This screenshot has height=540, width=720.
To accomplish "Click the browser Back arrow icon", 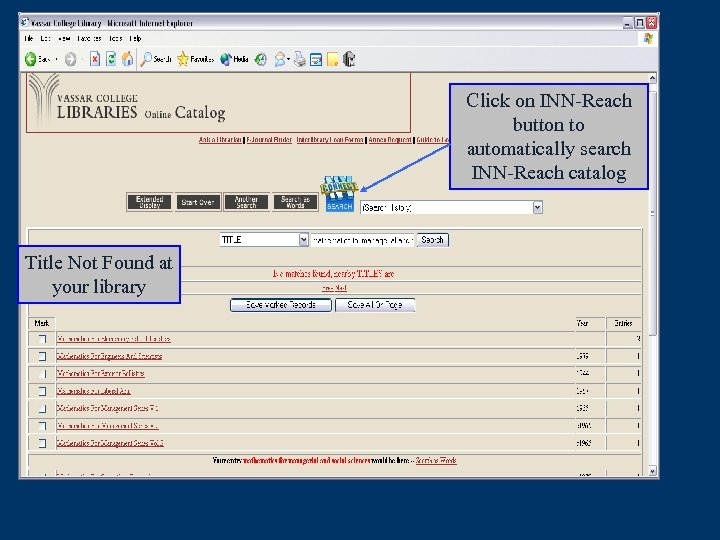I will [x=30, y=59].
